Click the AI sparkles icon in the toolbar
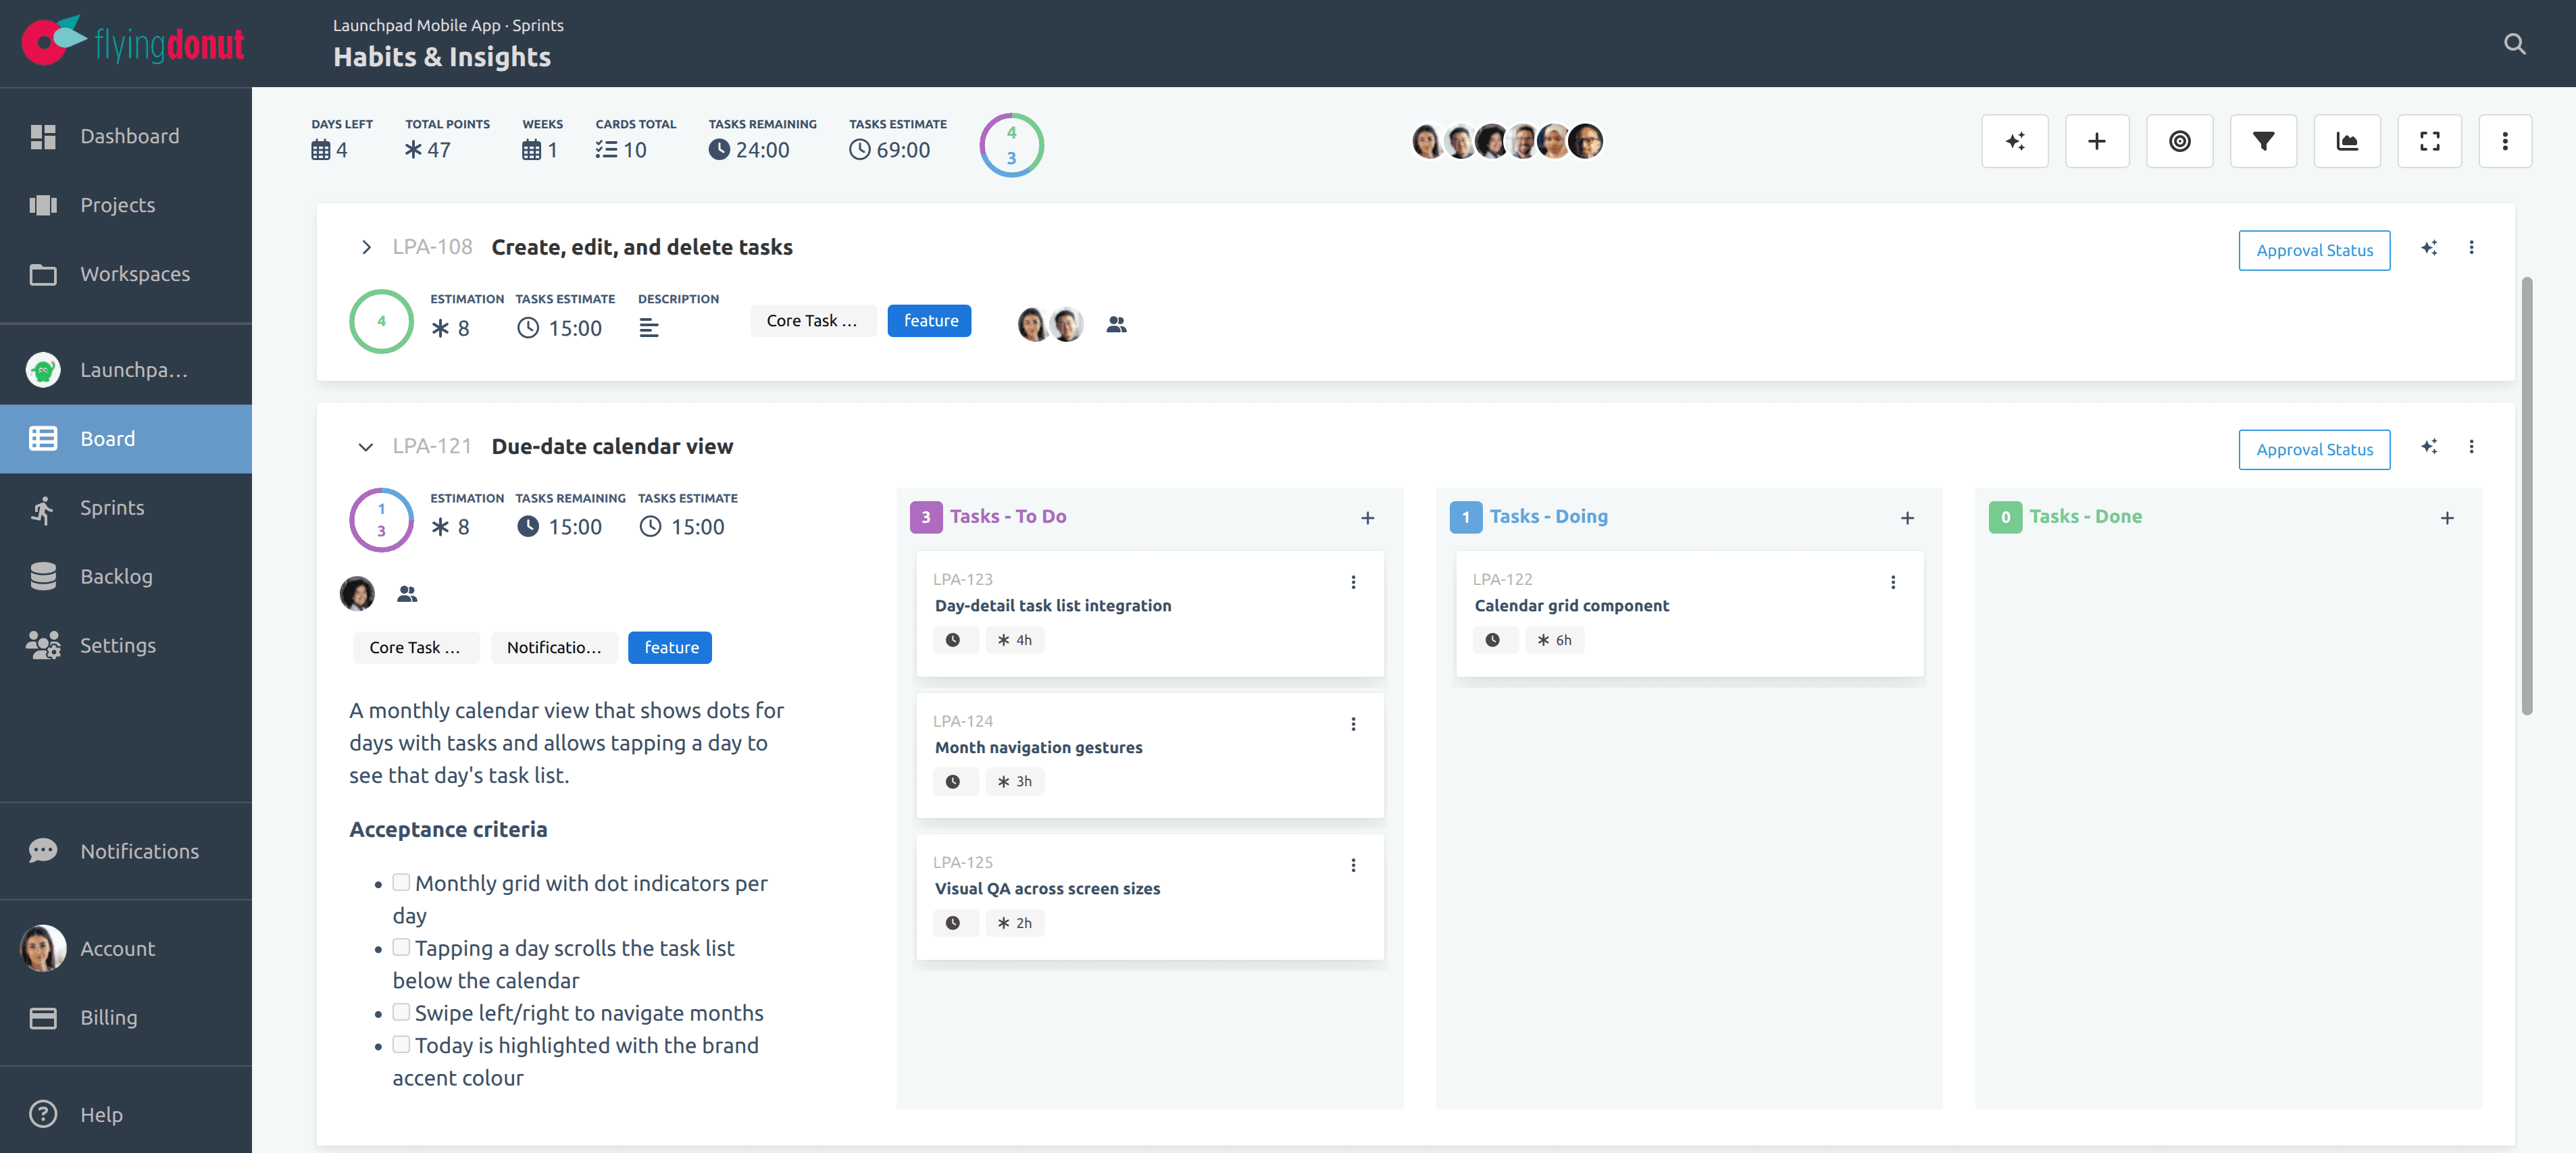 2014,141
